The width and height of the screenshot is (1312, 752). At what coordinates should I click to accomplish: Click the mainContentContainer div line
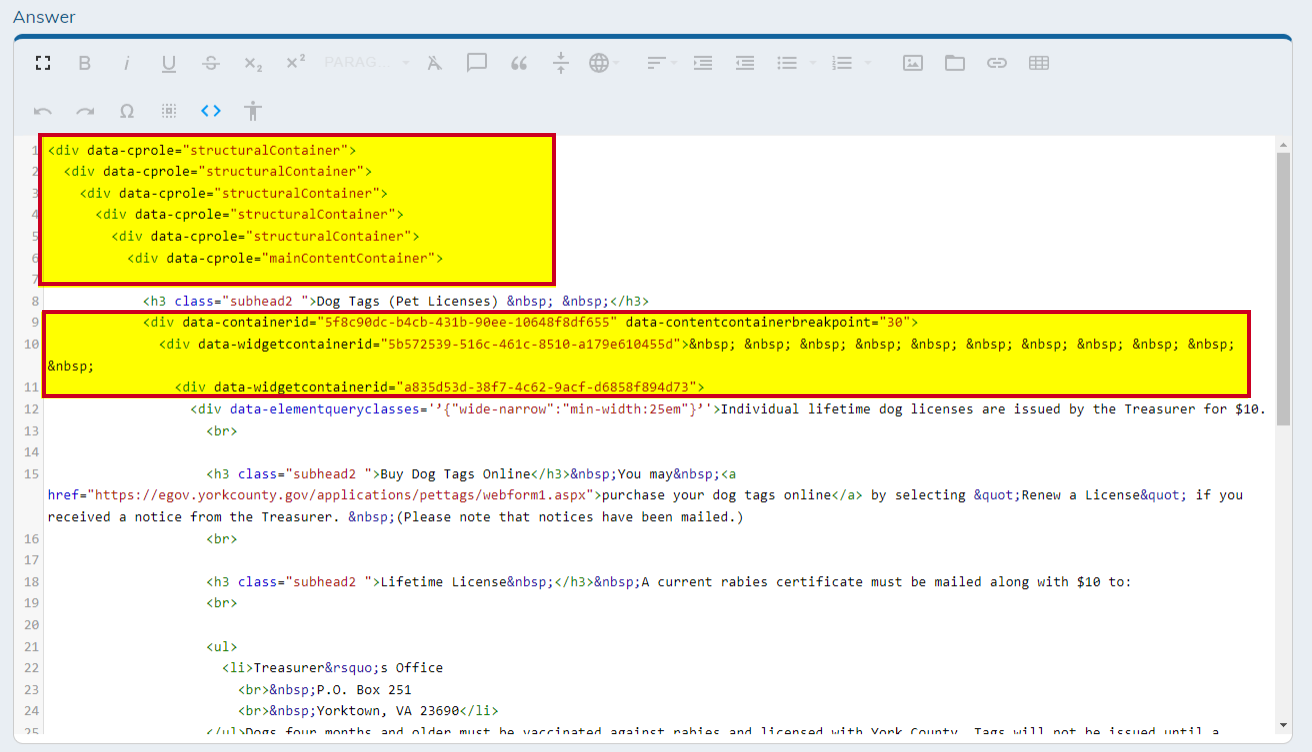[285, 258]
